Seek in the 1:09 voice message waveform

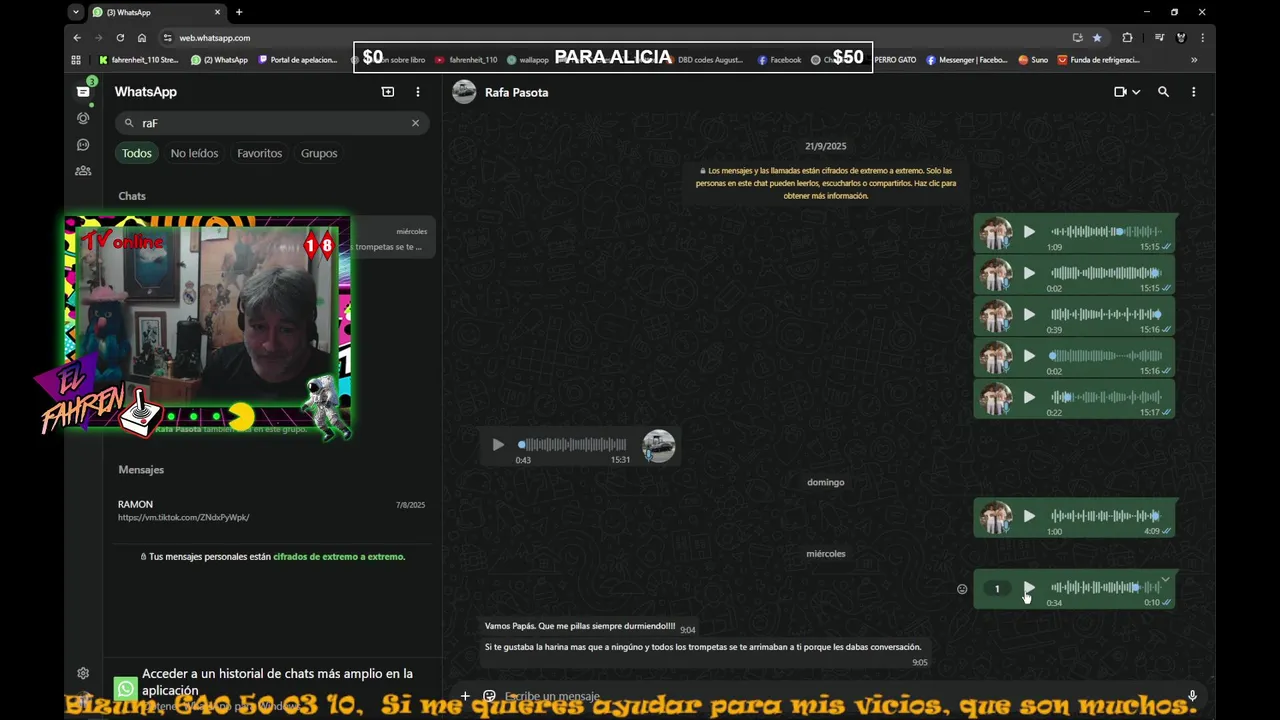tap(1105, 232)
